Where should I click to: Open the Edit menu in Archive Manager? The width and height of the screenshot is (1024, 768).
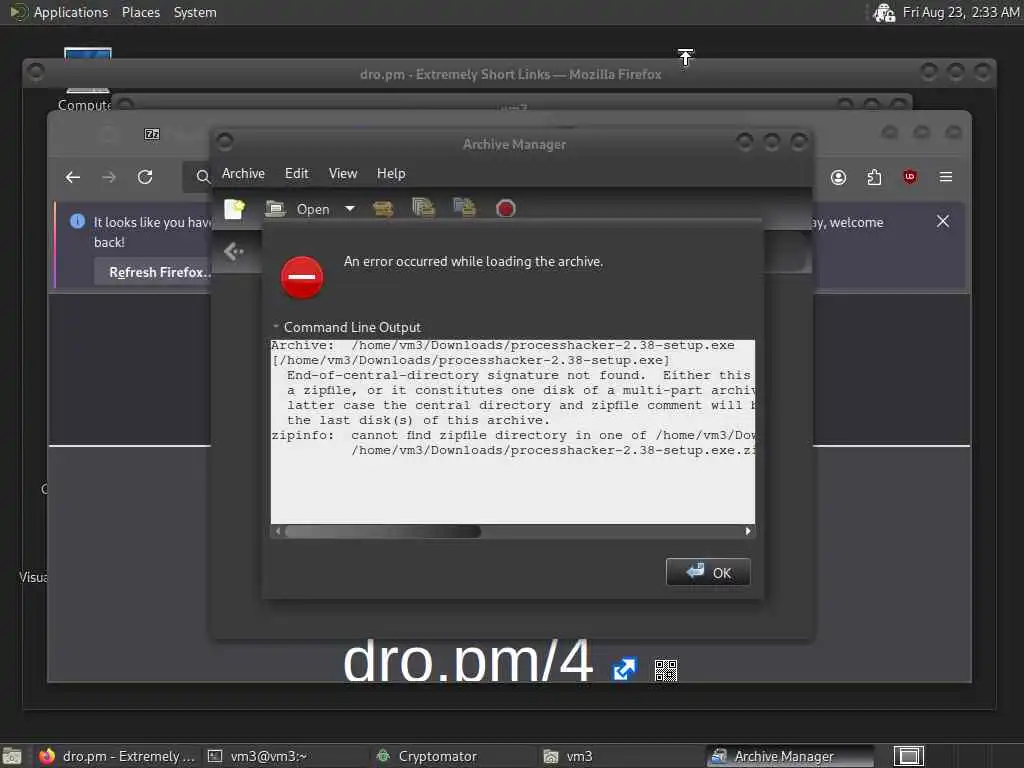click(296, 173)
